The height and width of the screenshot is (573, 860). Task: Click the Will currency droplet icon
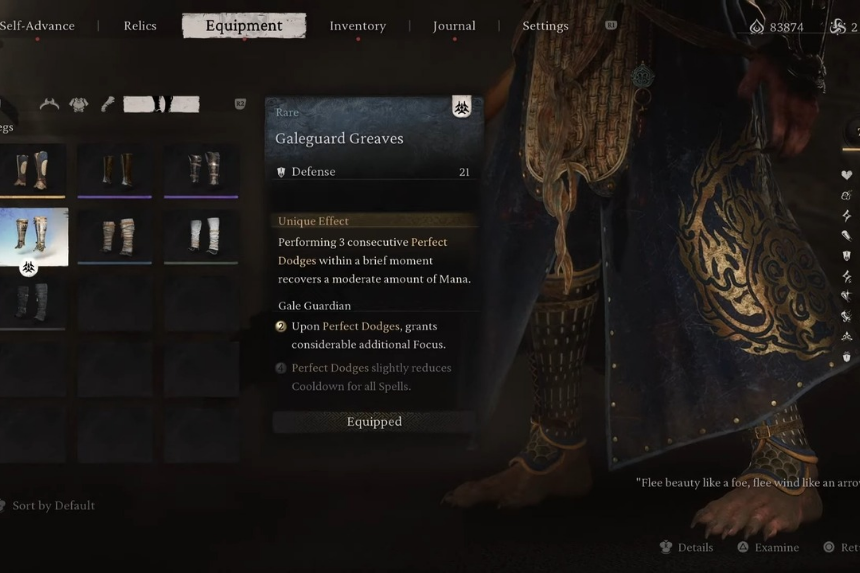[x=757, y=26]
